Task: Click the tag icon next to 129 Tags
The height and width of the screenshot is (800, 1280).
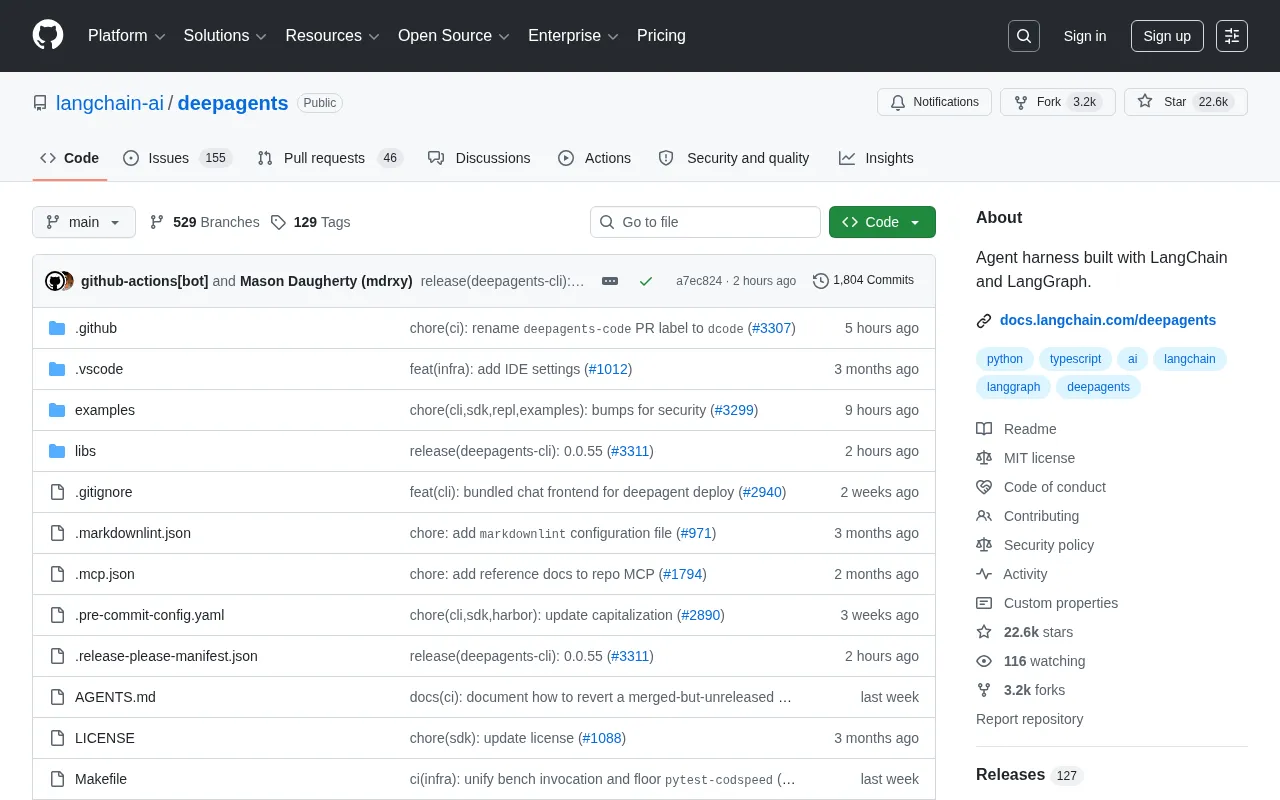Action: point(278,222)
